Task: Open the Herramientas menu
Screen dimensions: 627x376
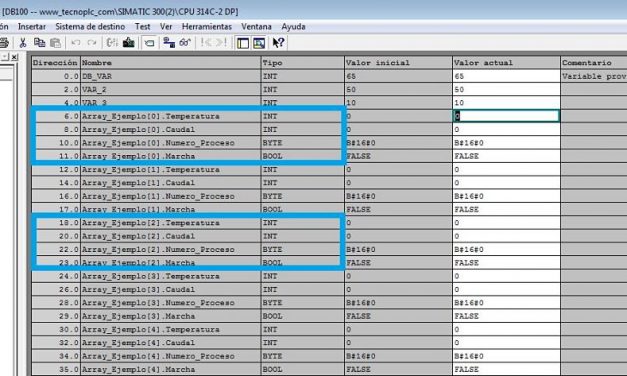Action: [207, 27]
